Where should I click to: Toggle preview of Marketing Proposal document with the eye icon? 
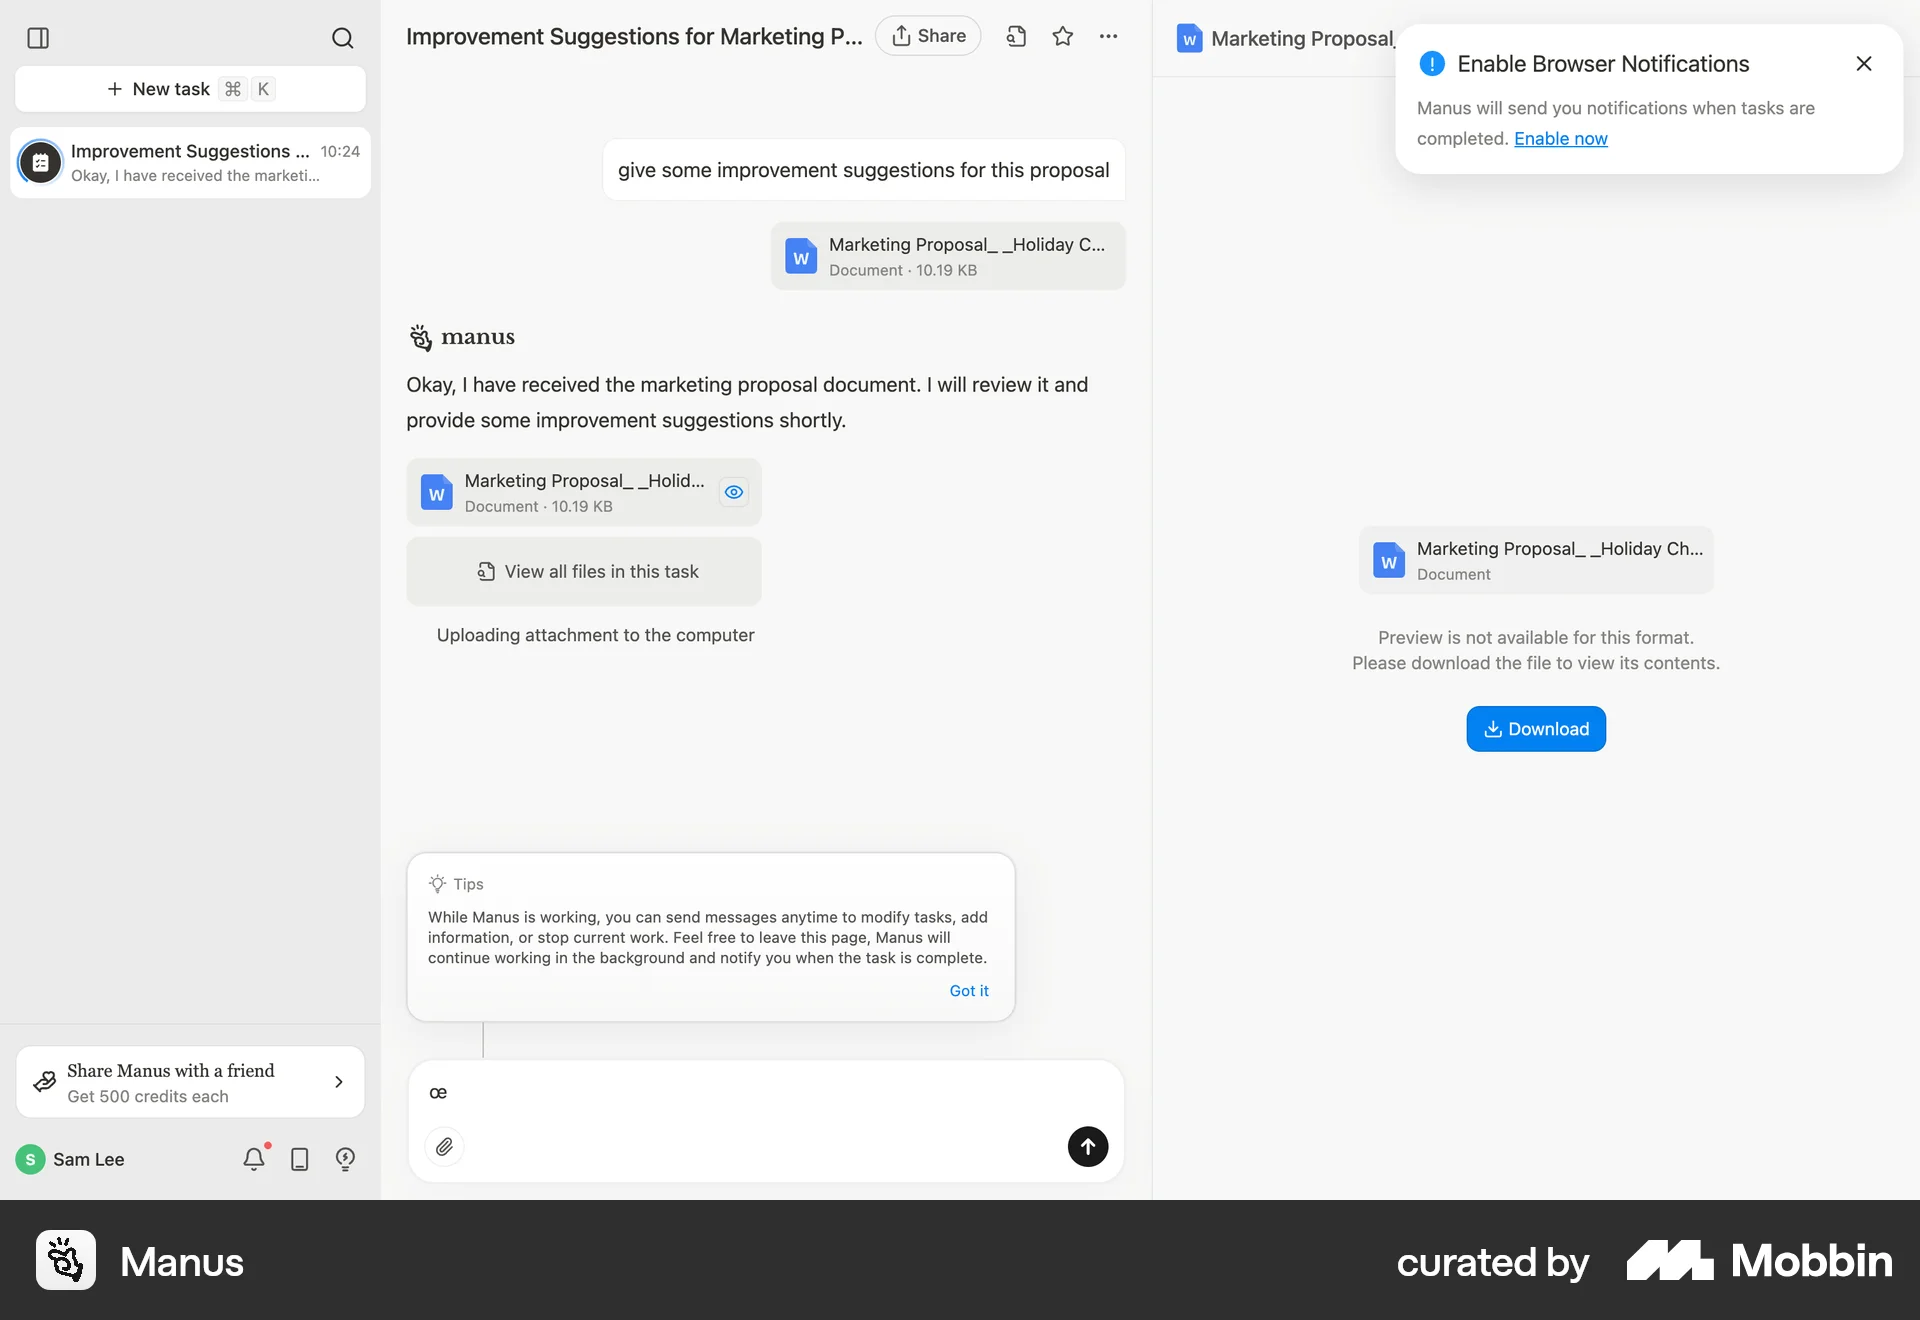click(734, 492)
